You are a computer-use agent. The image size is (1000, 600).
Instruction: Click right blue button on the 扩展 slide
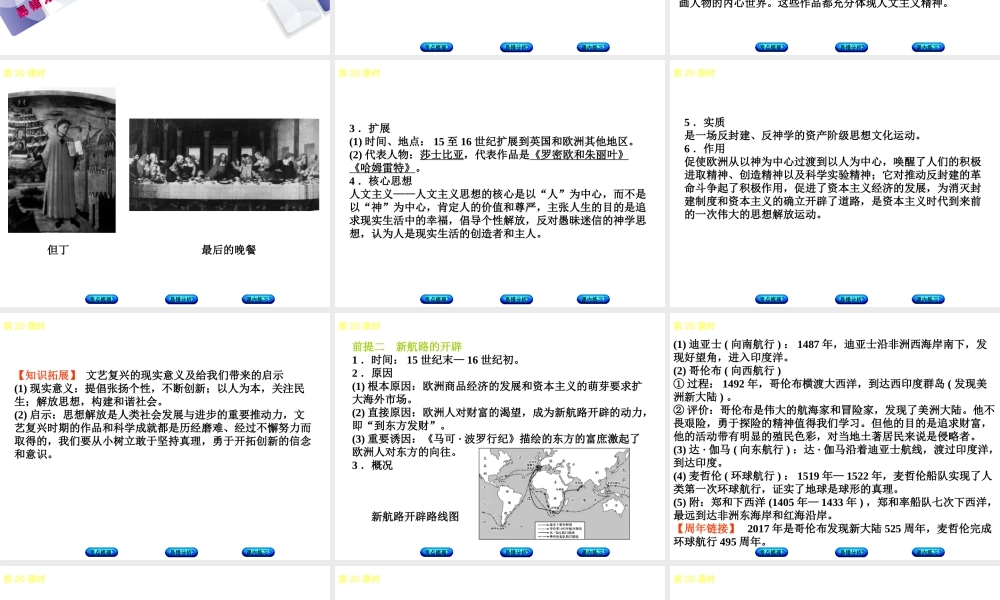click(x=593, y=299)
